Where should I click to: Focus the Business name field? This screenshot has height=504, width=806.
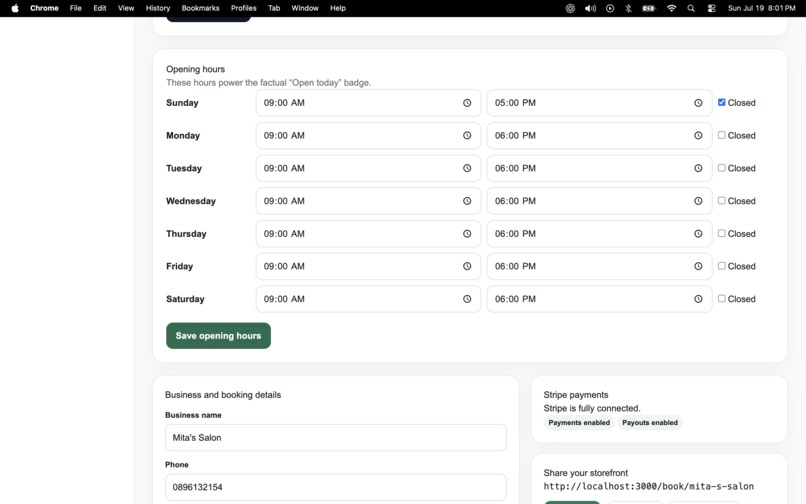point(336,438)
